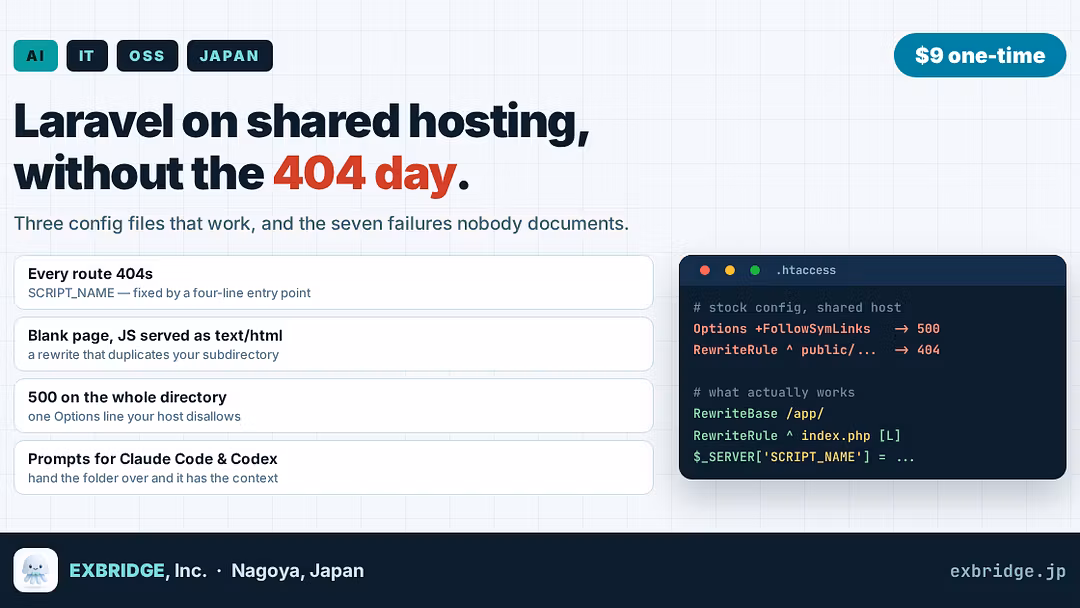The image size is (1080, 608).
Task: Open the '500 on the whole directory' card
Action: click(333, 406)
